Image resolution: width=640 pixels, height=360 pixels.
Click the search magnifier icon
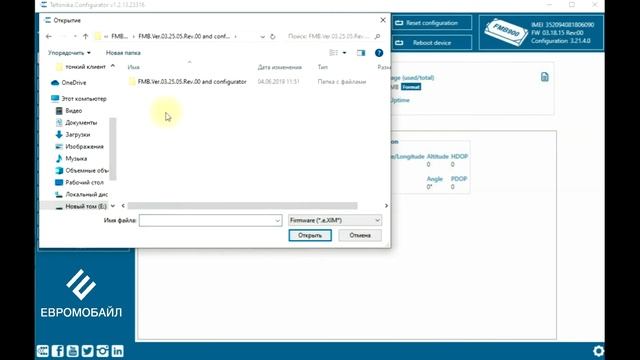377,36
